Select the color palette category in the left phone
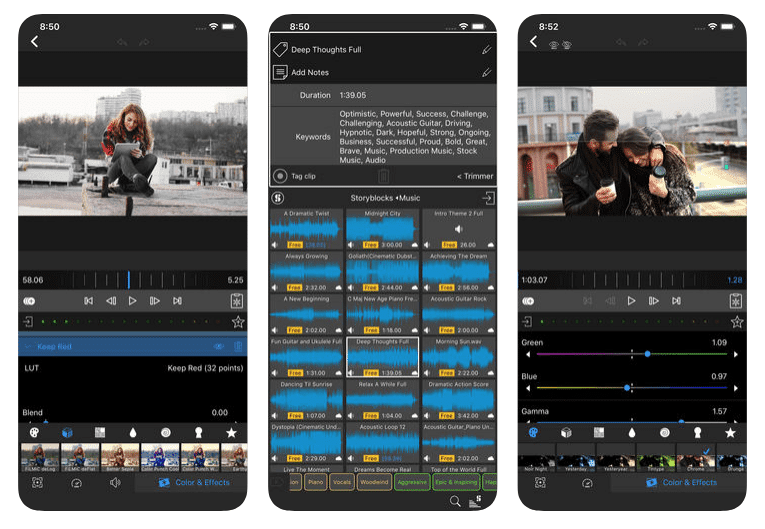765x529 pixels. (x=34, y=432)
